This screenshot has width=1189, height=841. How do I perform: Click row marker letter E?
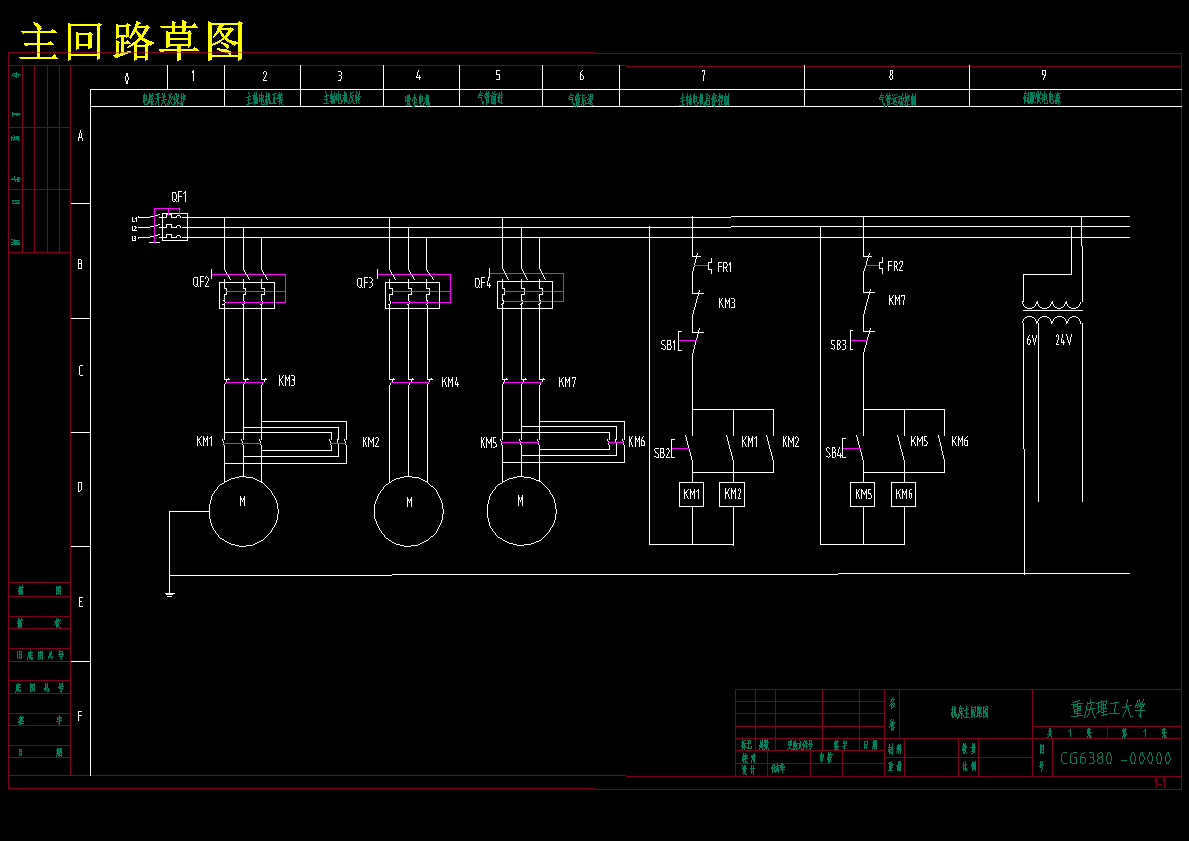point(80,602)
